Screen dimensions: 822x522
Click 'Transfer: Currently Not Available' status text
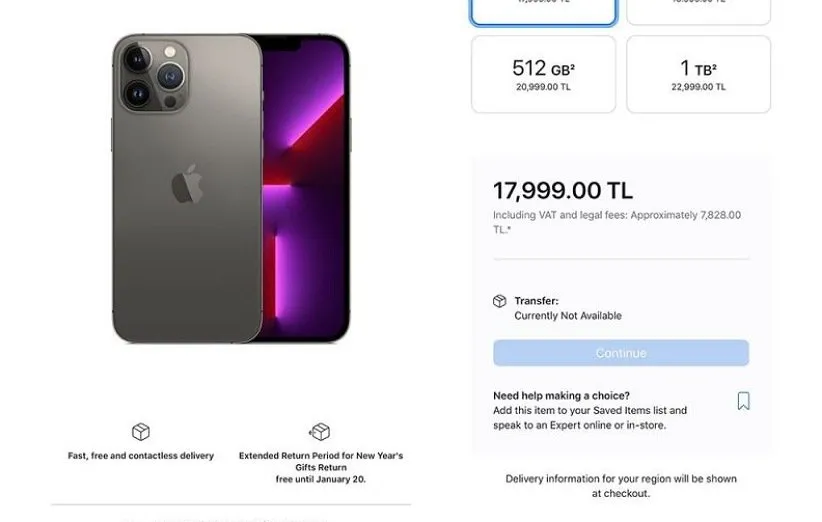pos(568,308)
